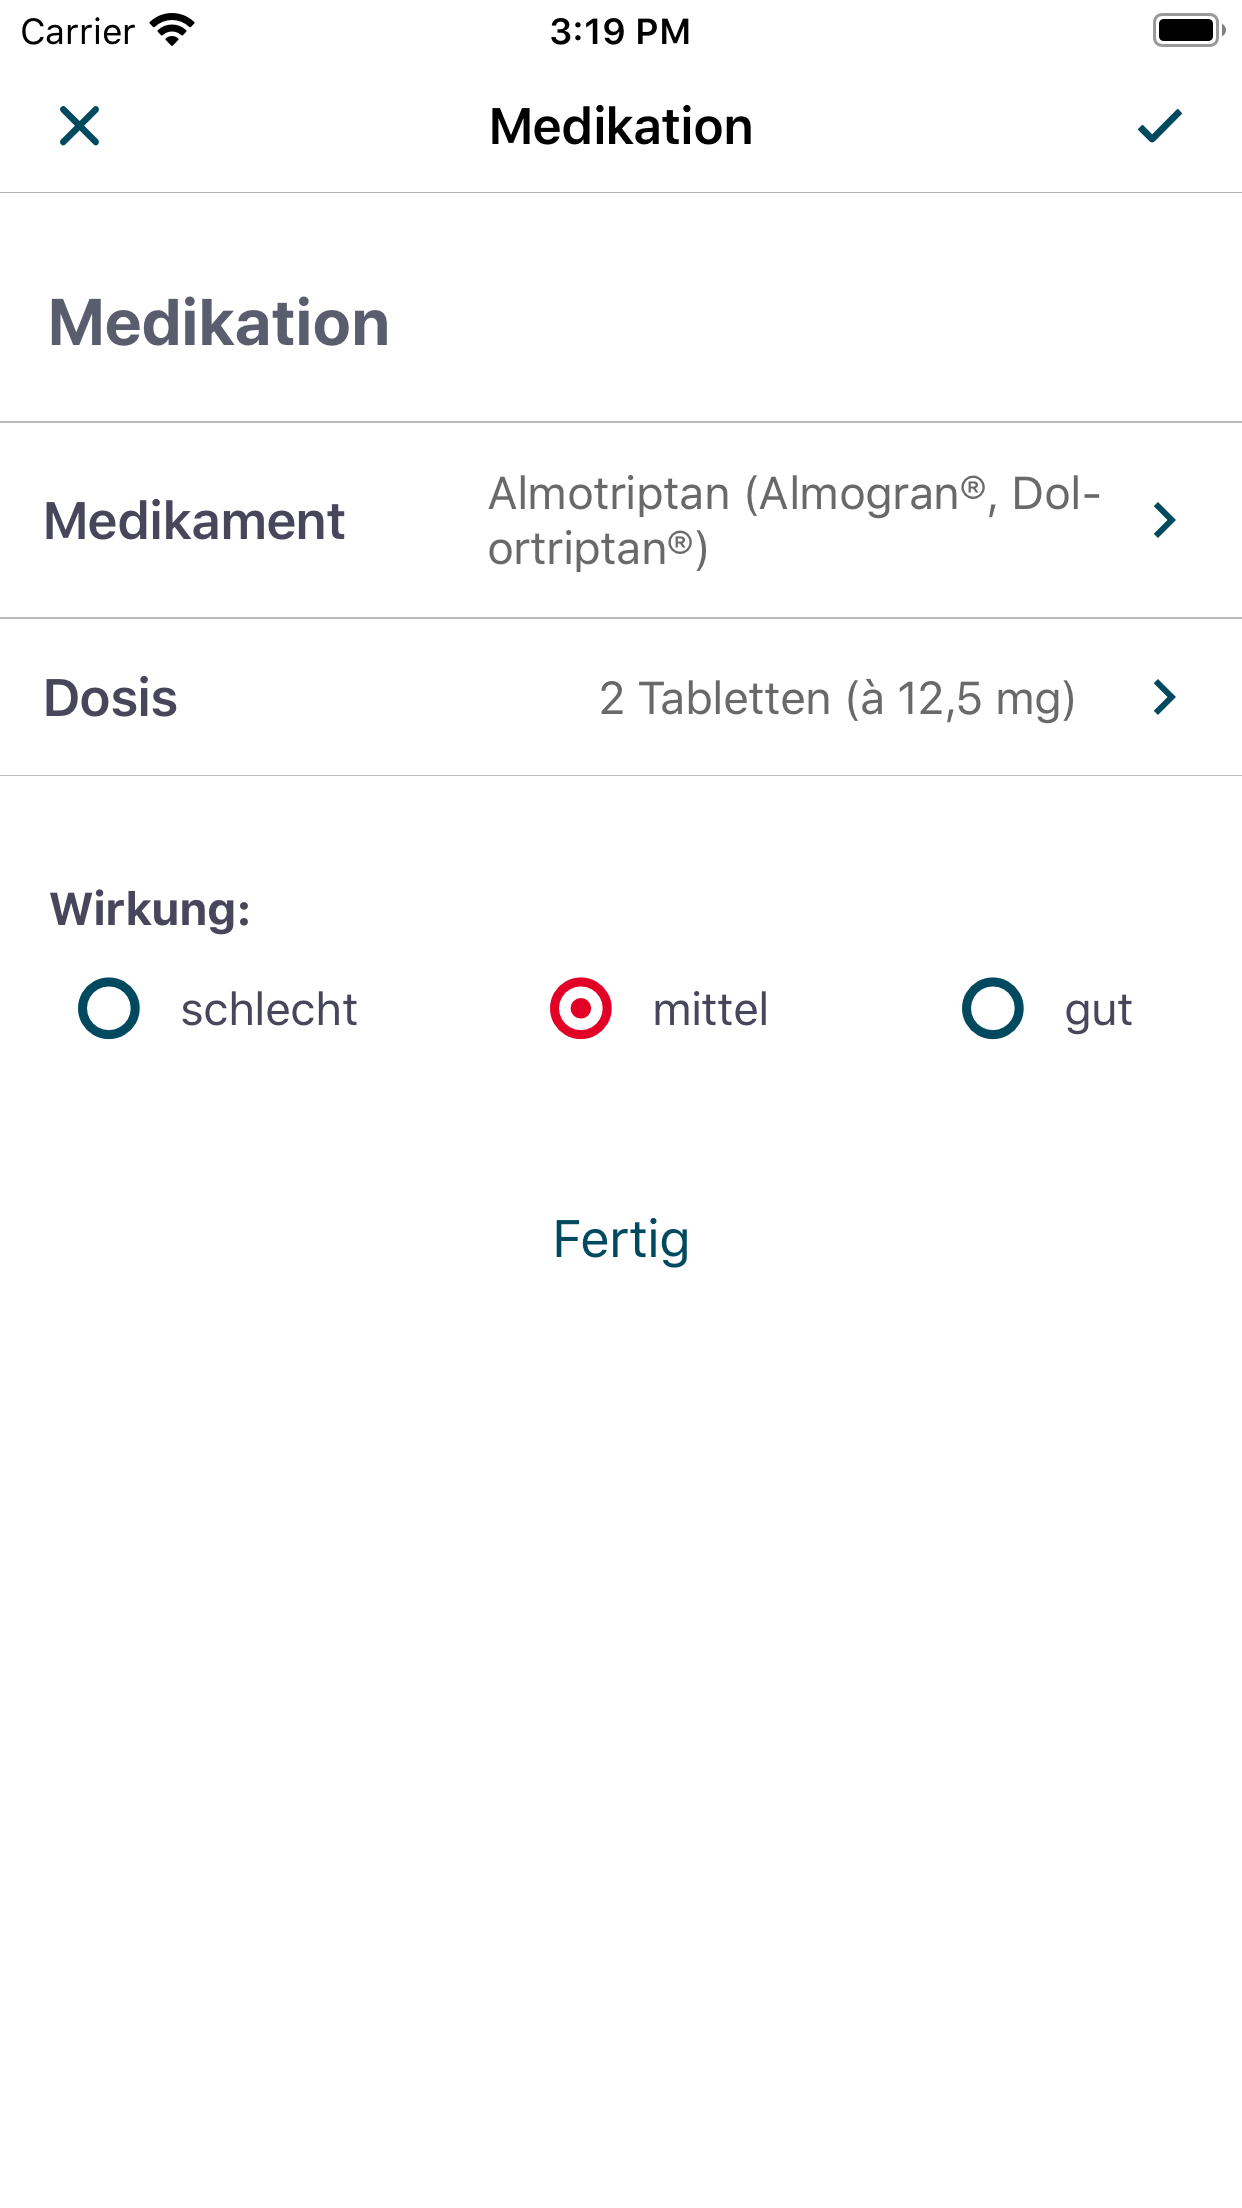Tap the X icon to cancel medication entry
Image resolution: width=1242 pixels, height=2208 pixels.
(80, 127)
